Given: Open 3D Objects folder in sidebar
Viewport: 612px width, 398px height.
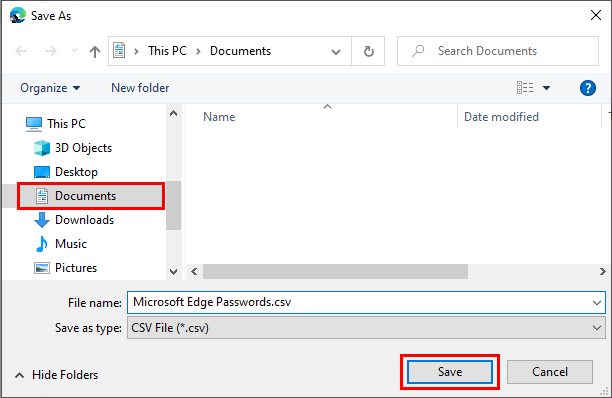Looking at the screenshot, I should coord(83,148).
